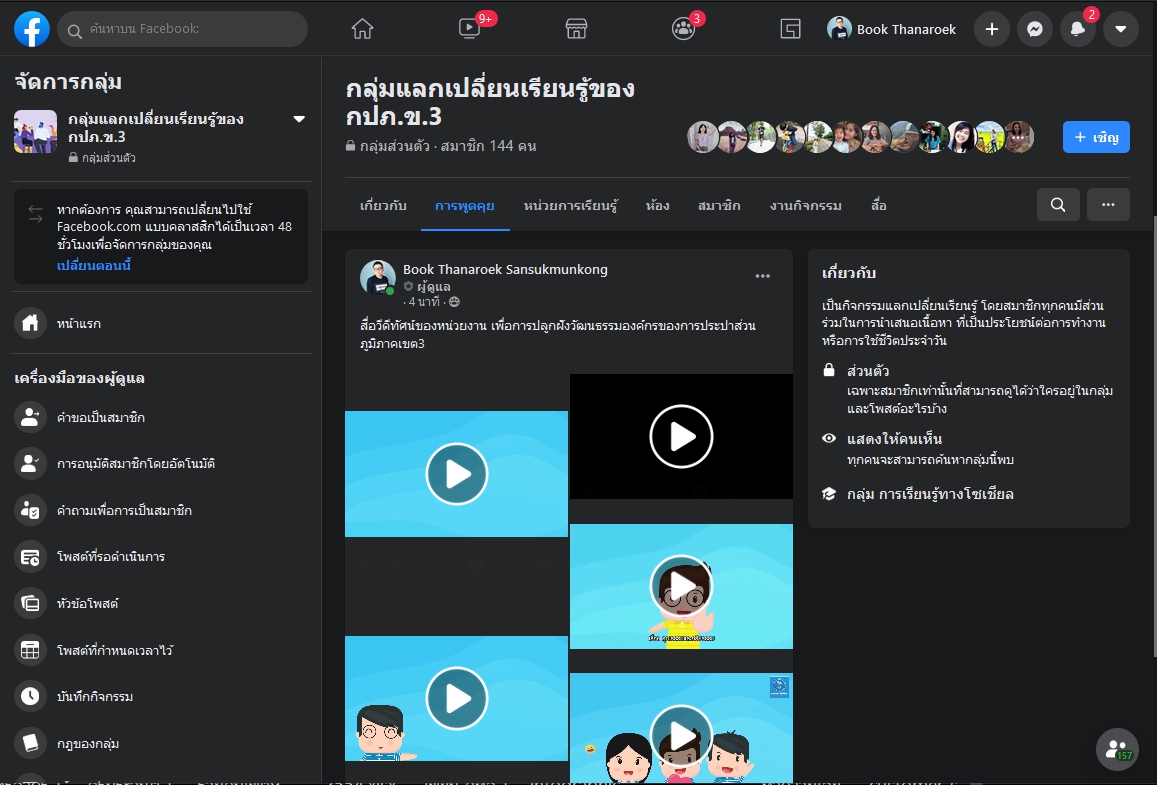The width and height of the screenshot is (1157, 785).
Task: Open the Watch video icon
Action: 470,29
